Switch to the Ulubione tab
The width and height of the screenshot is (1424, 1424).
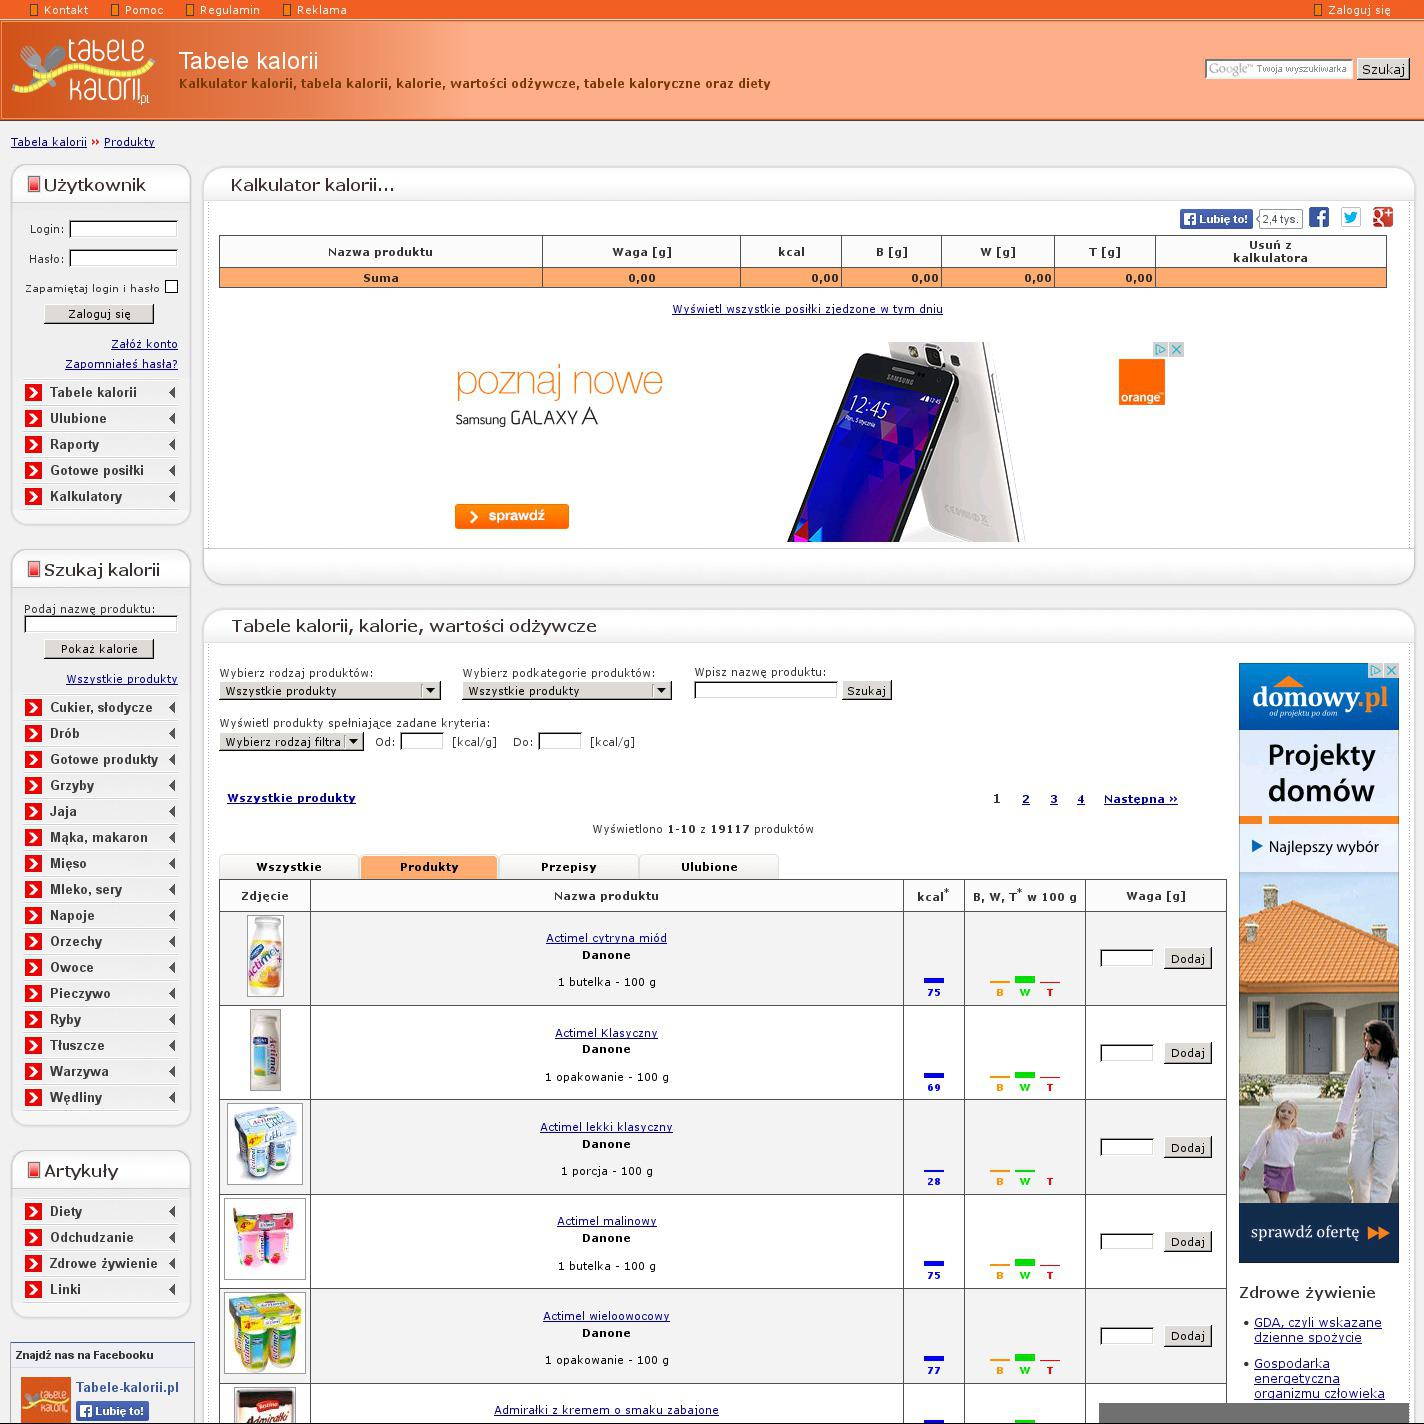709,867
